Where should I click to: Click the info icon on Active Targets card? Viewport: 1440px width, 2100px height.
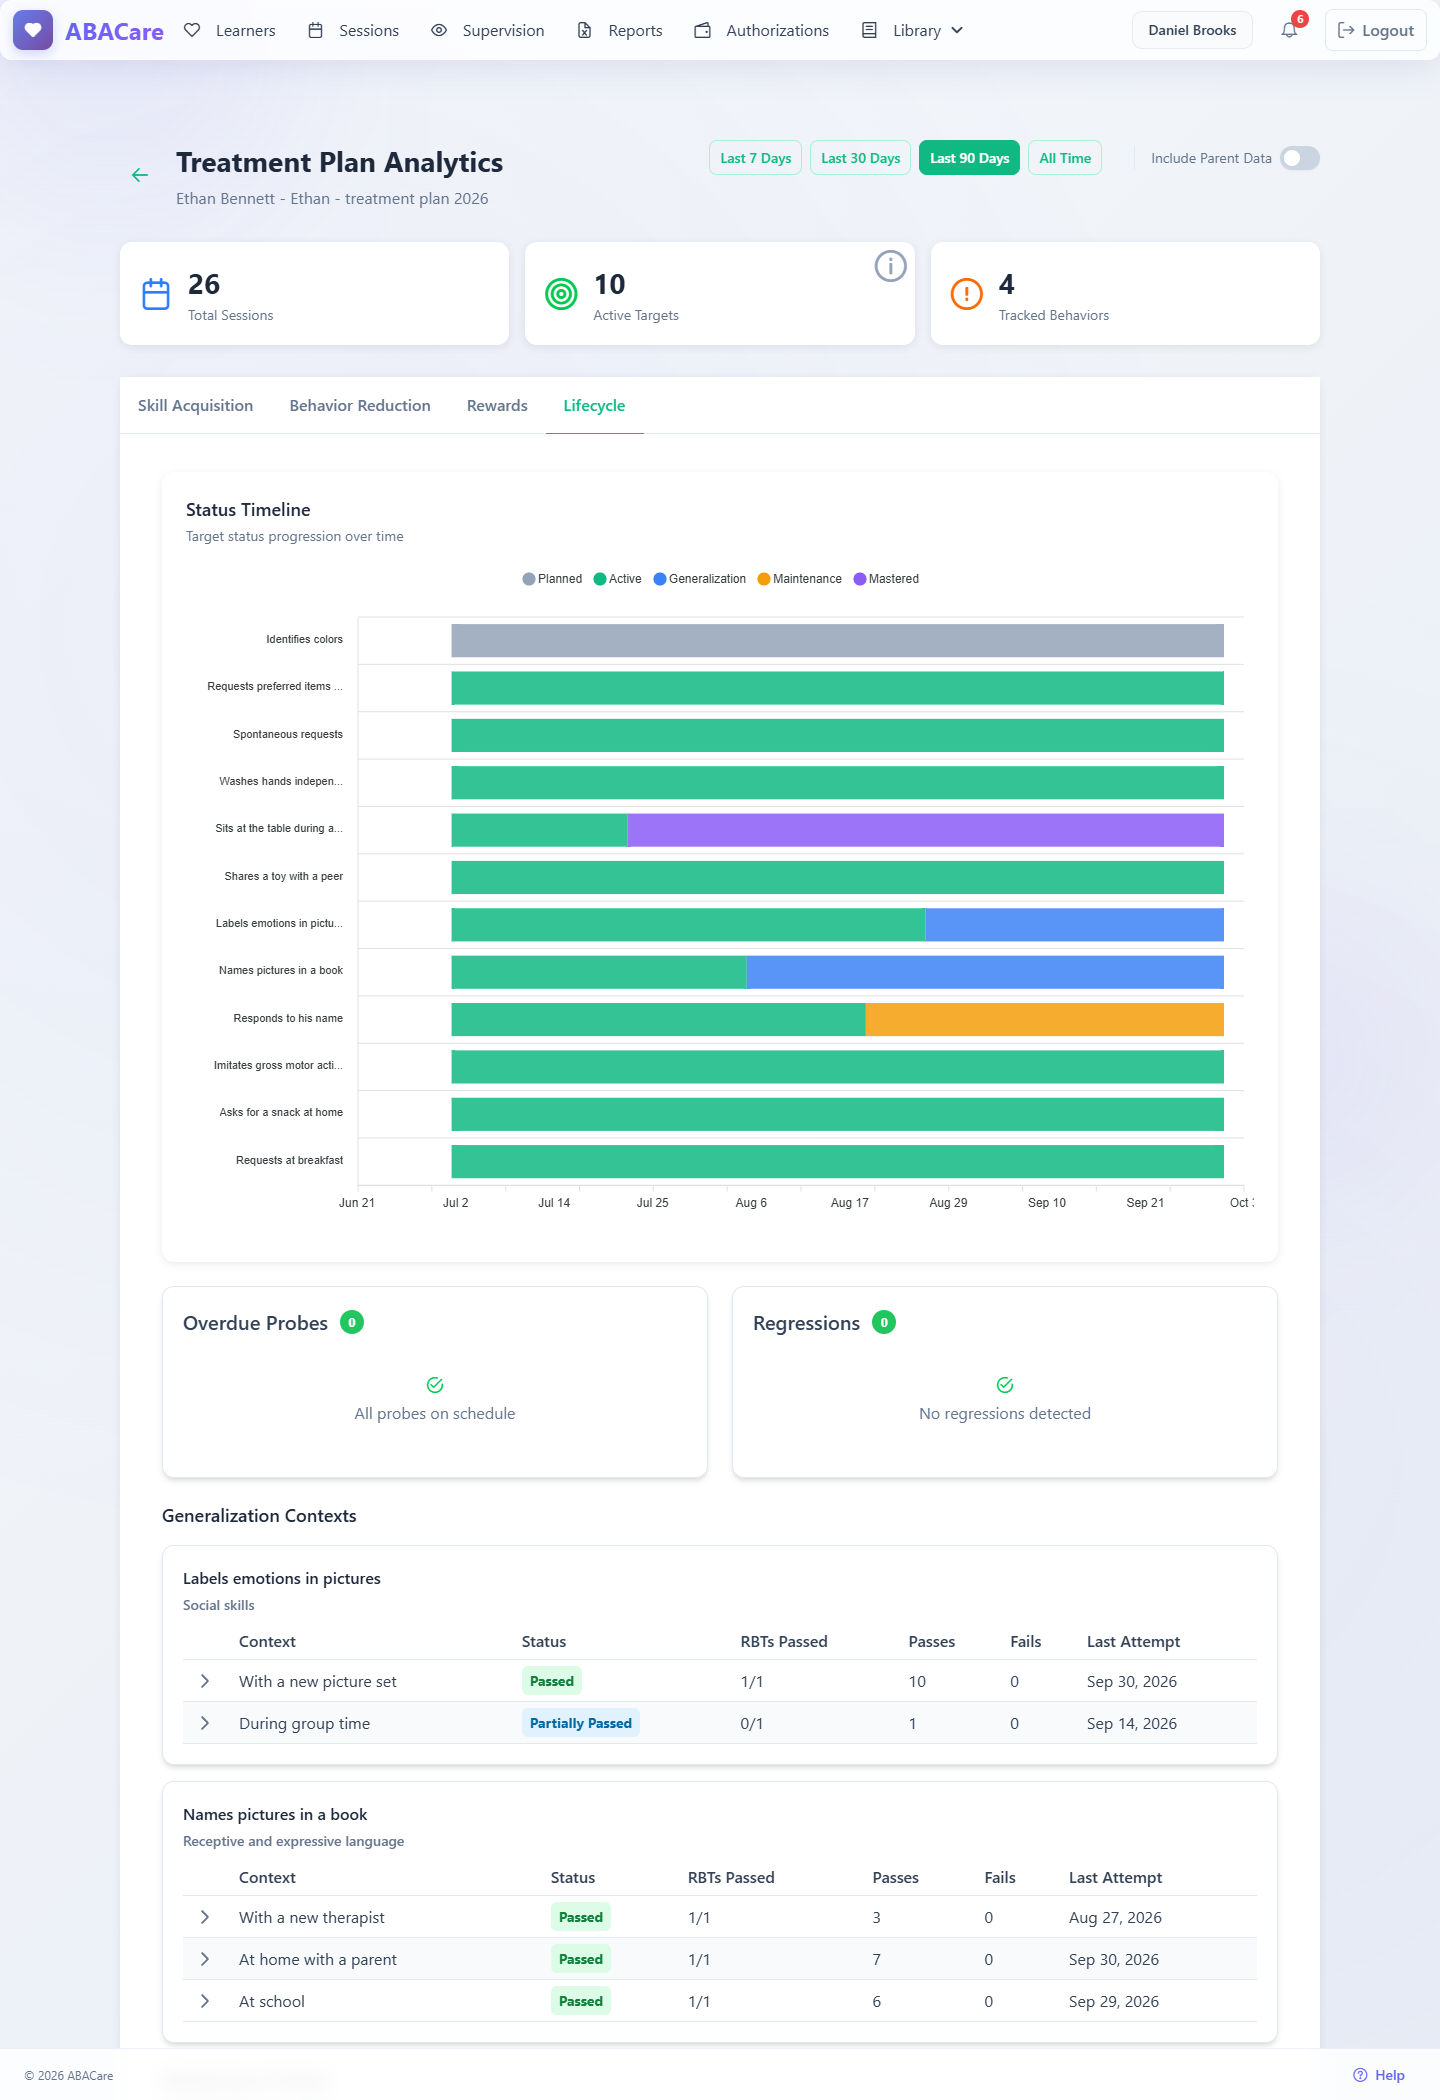(x=890, y=266)
